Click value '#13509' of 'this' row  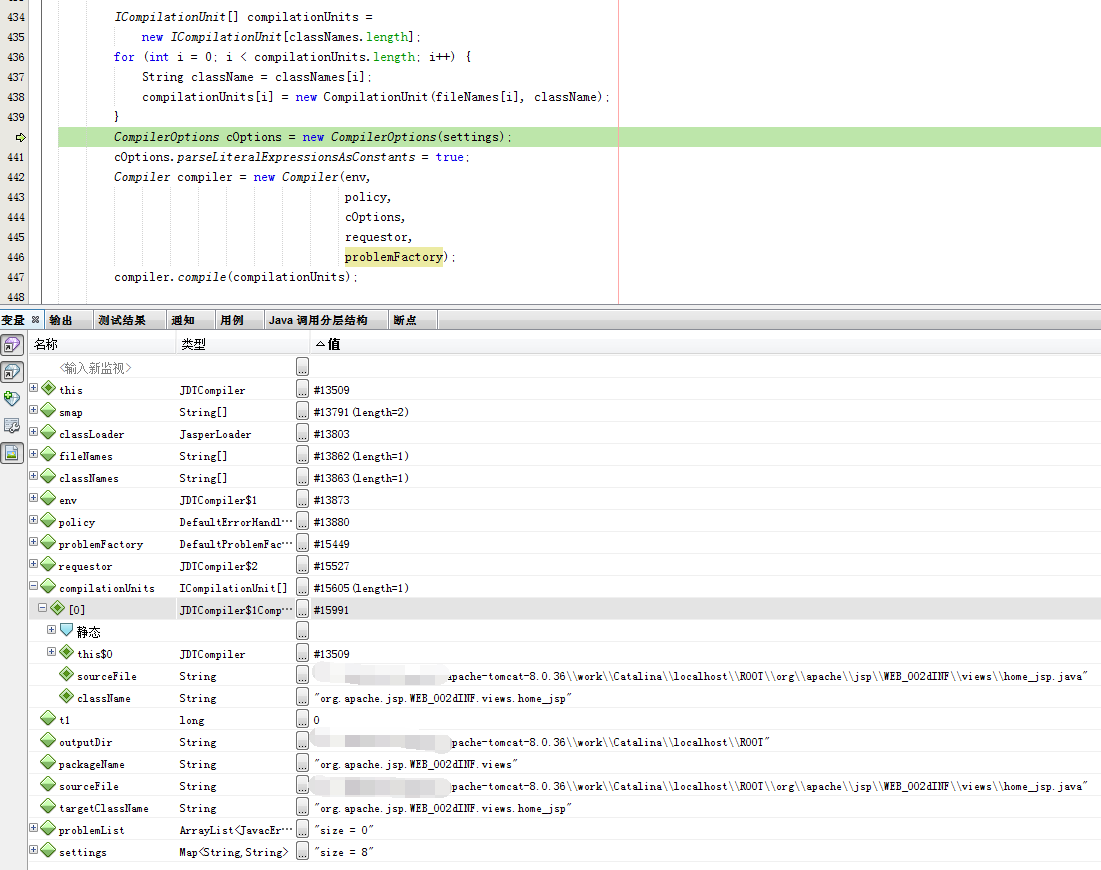331,390
